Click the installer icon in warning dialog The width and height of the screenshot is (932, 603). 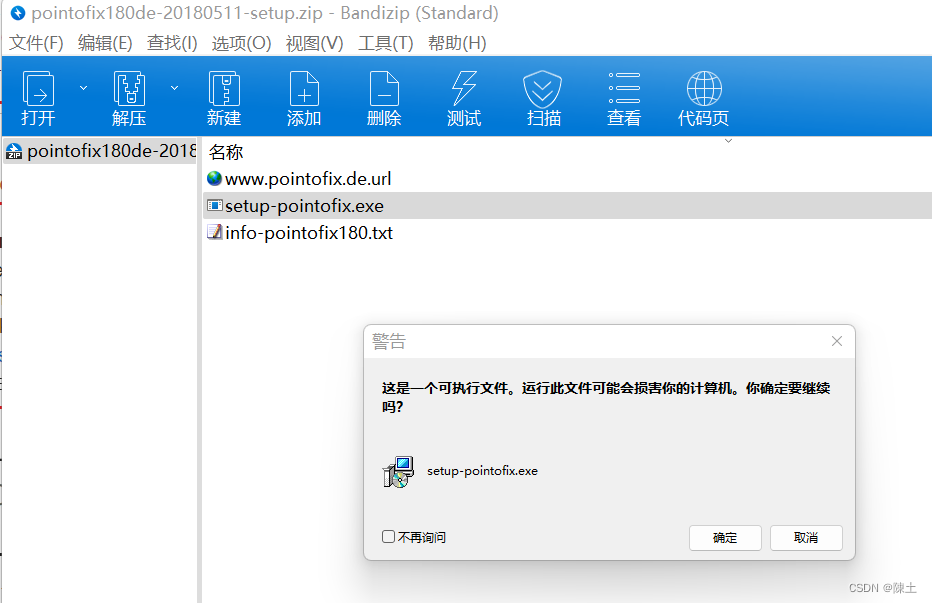pyautogui.click(x=398, y=472)
